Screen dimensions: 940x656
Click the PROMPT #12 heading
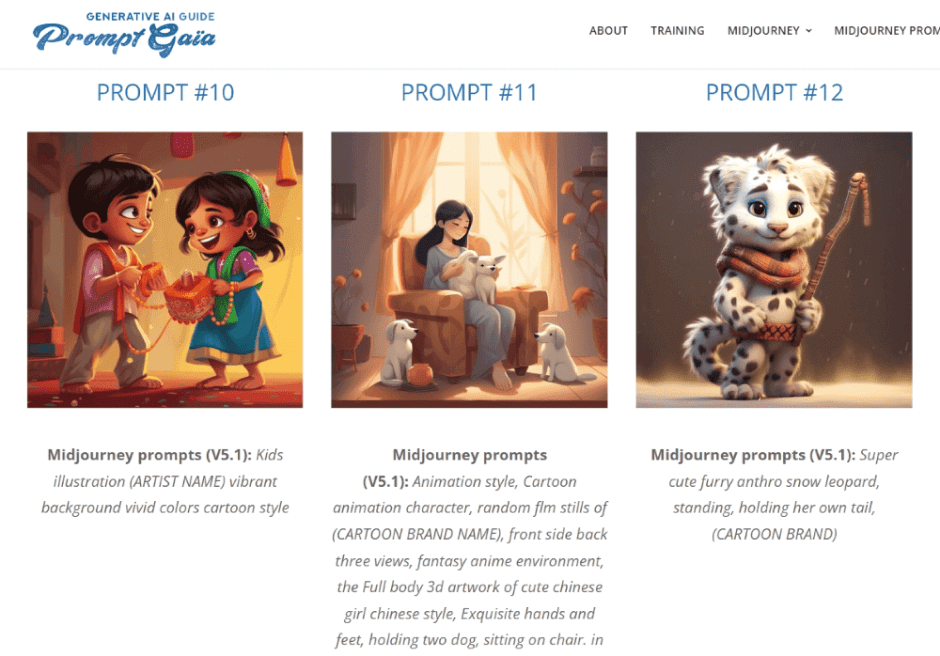click(x=774, y=92)
